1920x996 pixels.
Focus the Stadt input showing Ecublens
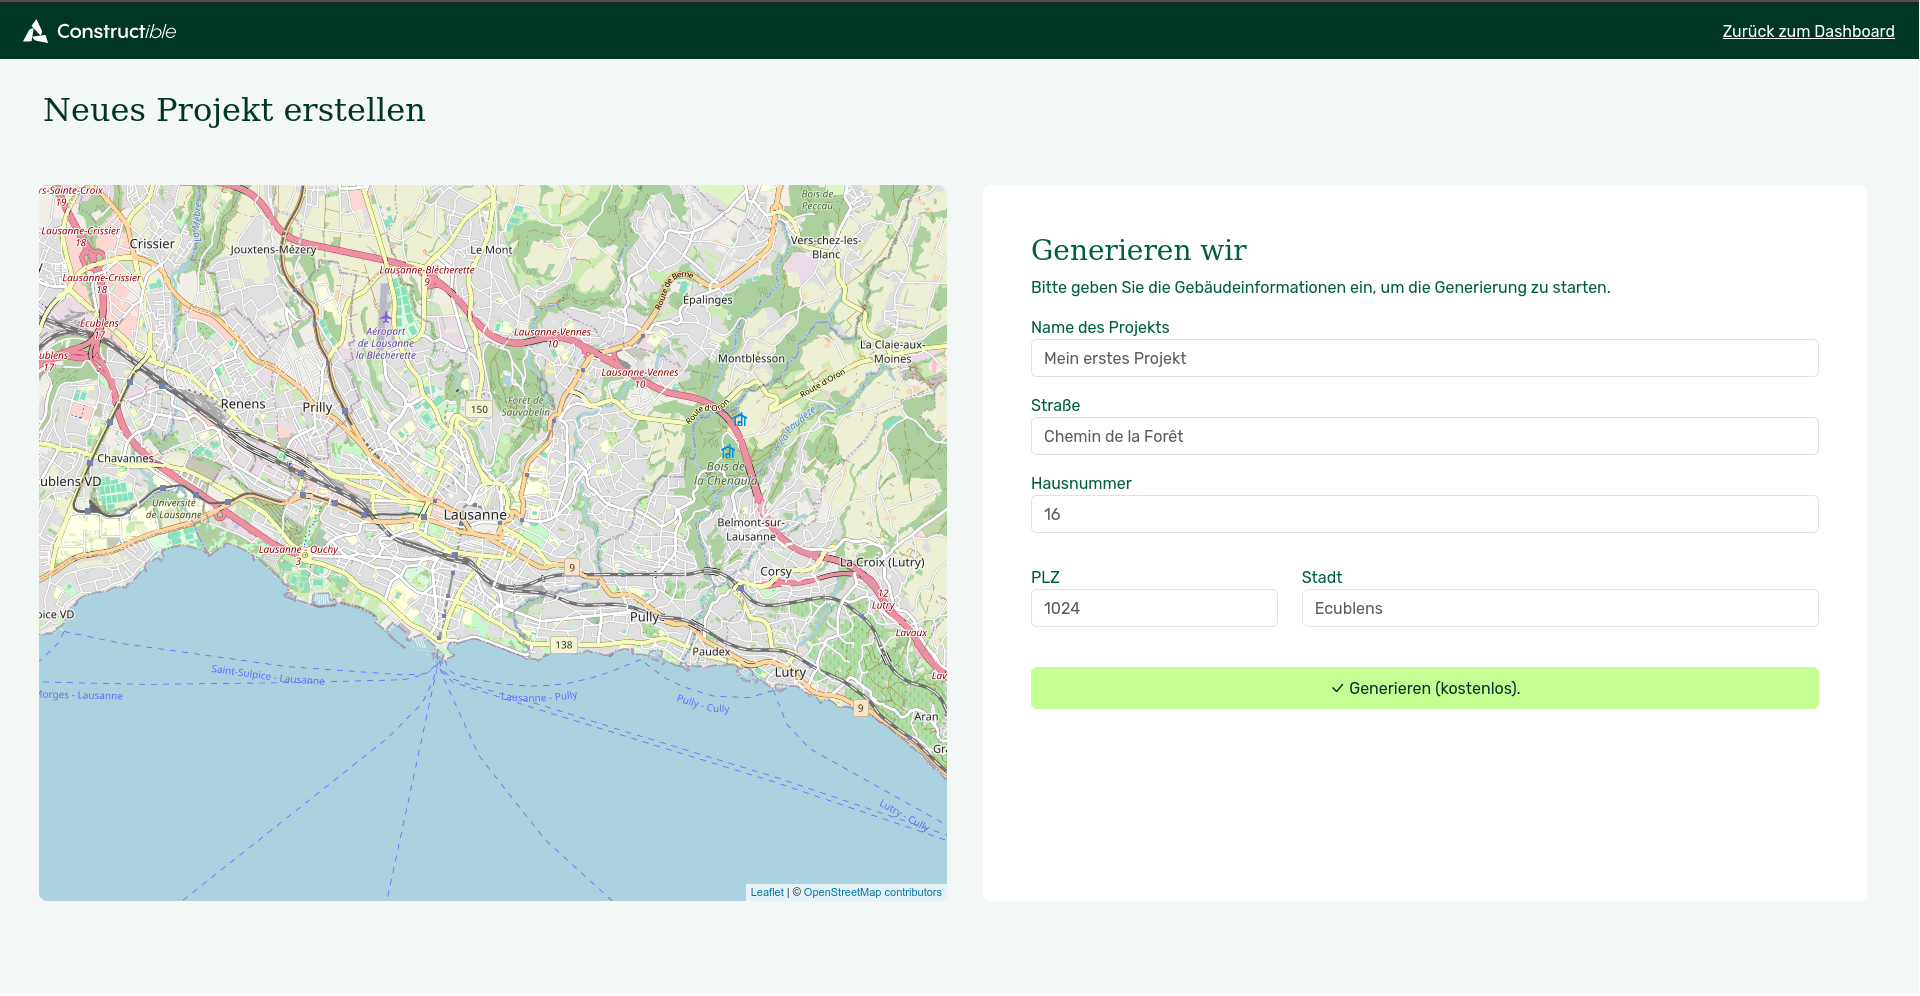(1560, 608)
